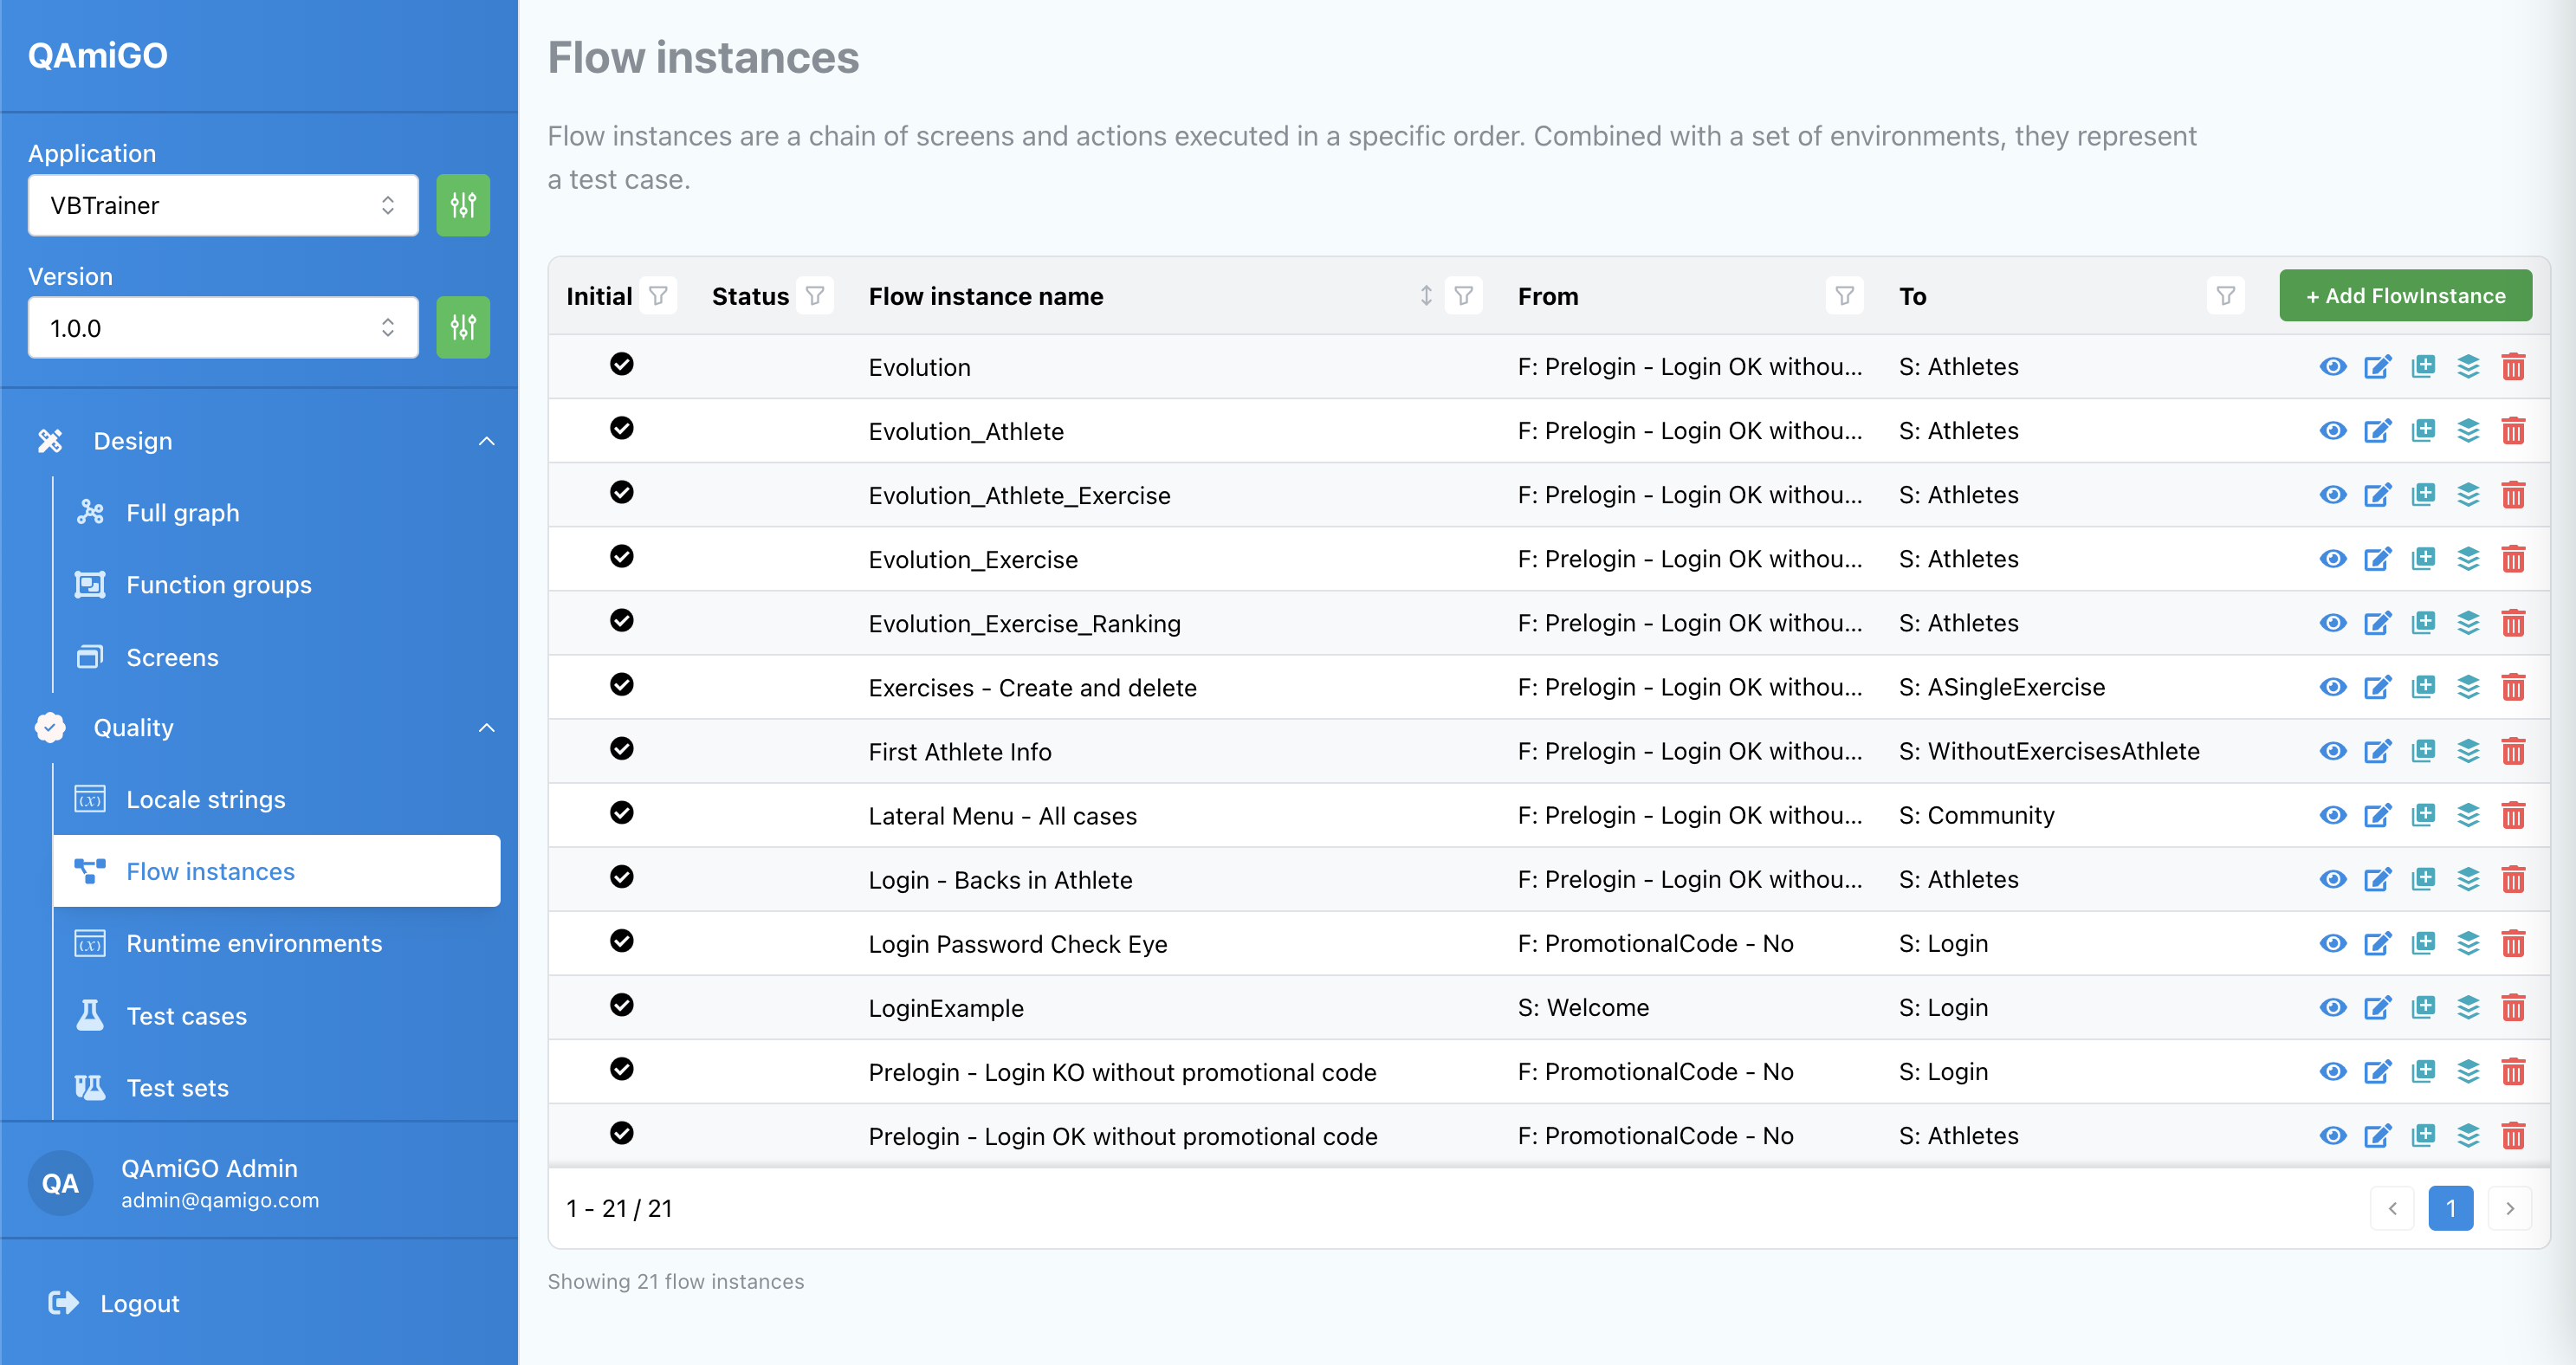Screen dimensions: 2576x1365
Task: Filter by To column
Action: coord(2226,296)
